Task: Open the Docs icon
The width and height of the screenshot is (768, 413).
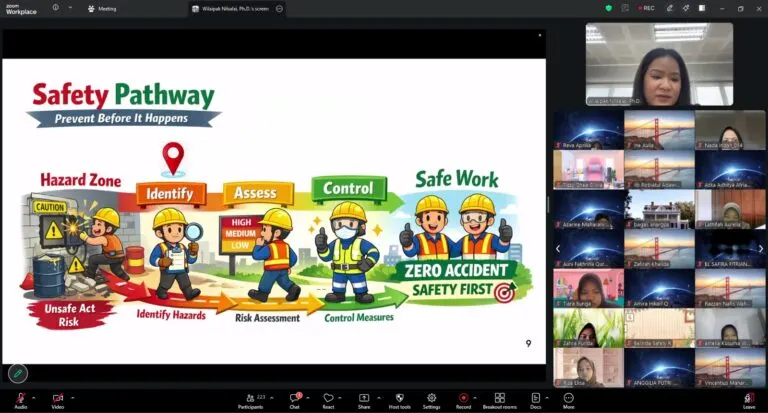Action: (x=535, y=400)
